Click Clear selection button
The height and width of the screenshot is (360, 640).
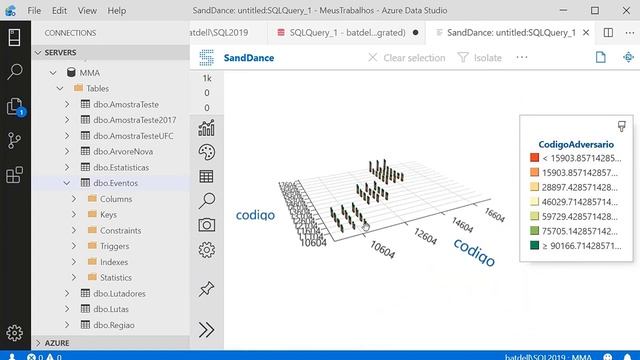(x=407, y=58)
